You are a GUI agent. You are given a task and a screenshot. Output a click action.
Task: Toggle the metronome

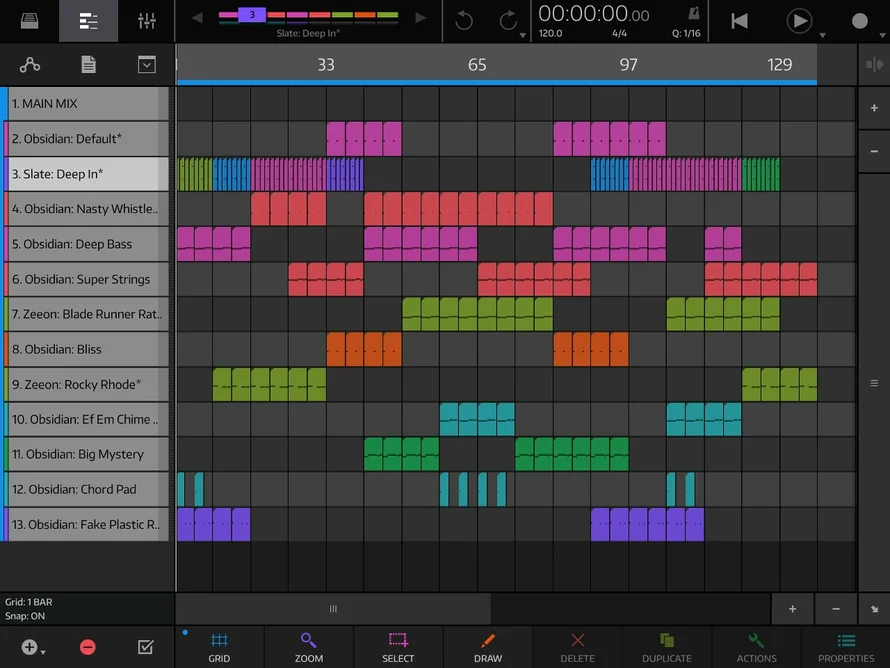pos(694,14)
